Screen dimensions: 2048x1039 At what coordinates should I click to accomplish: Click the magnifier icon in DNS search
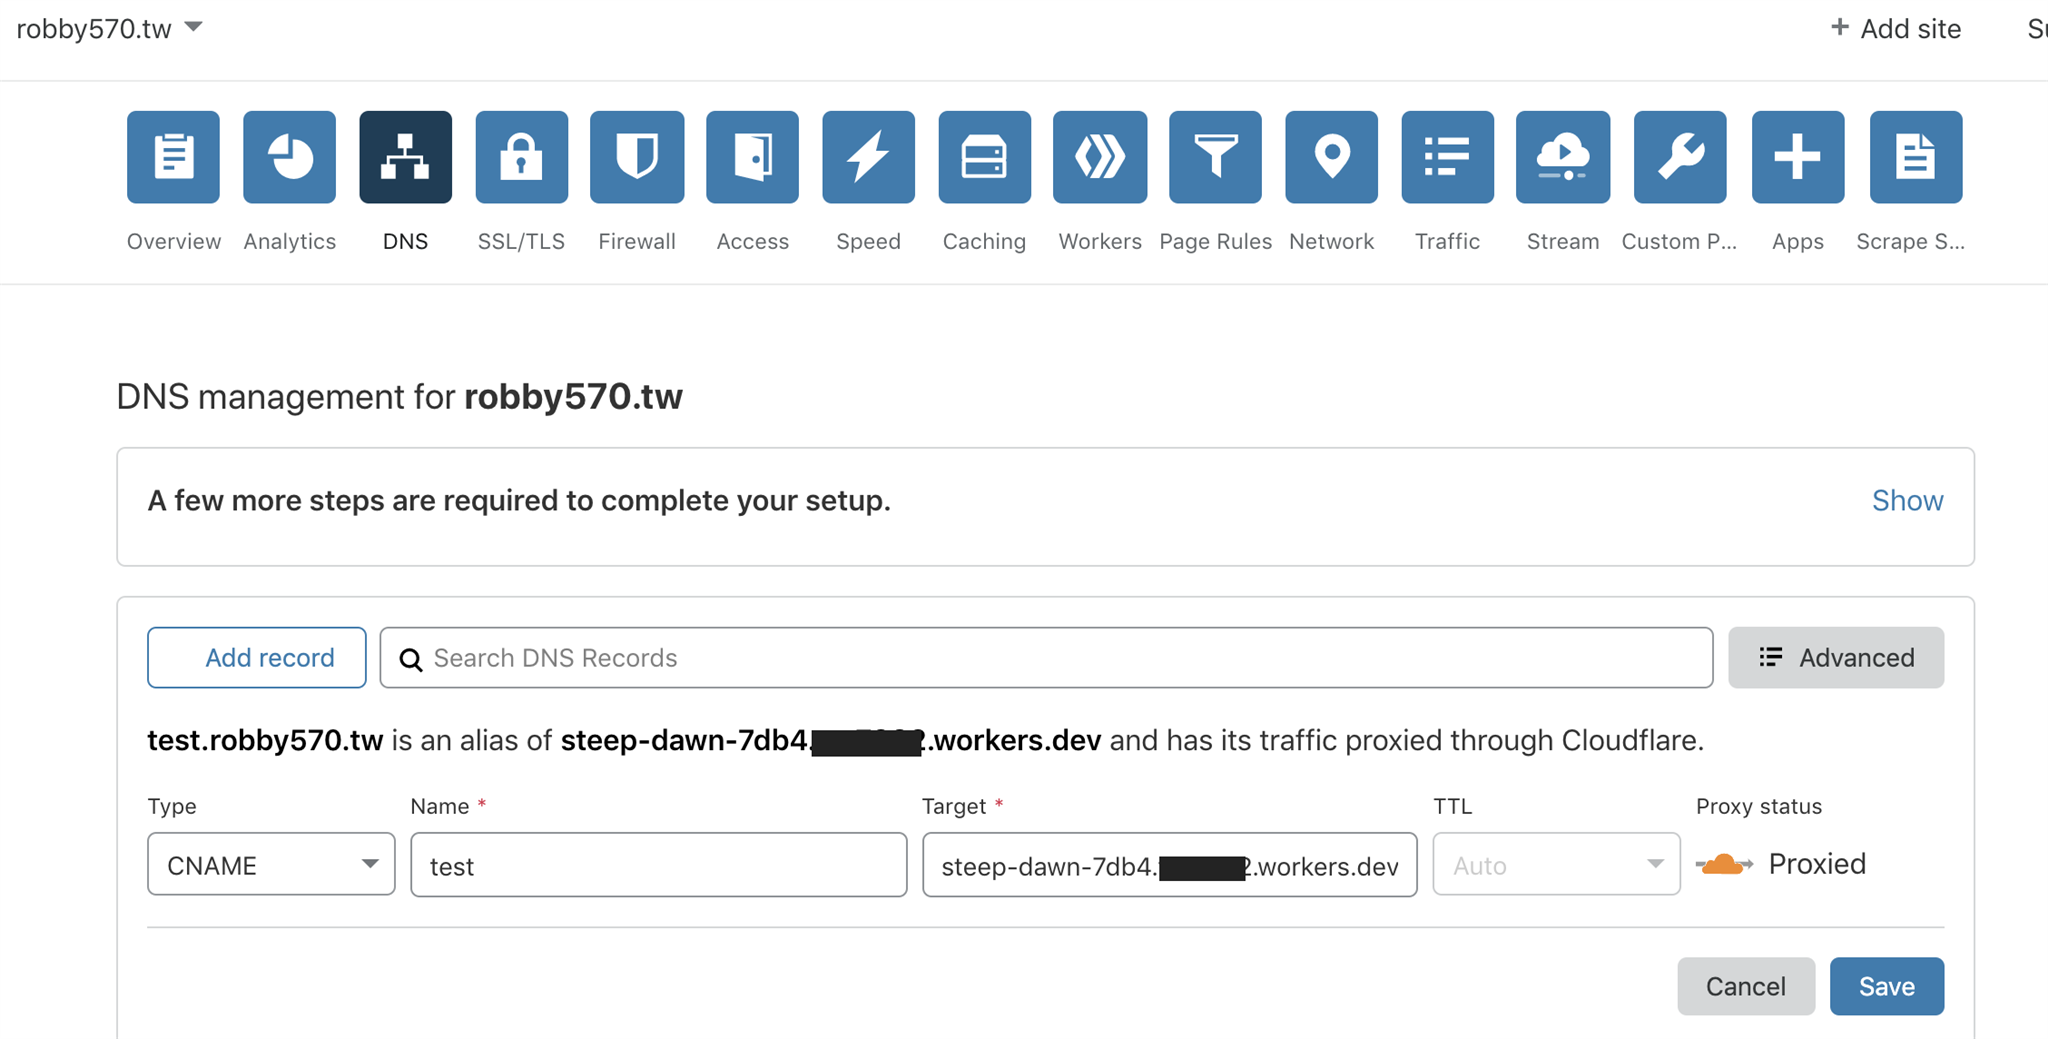tap(411, 659)
